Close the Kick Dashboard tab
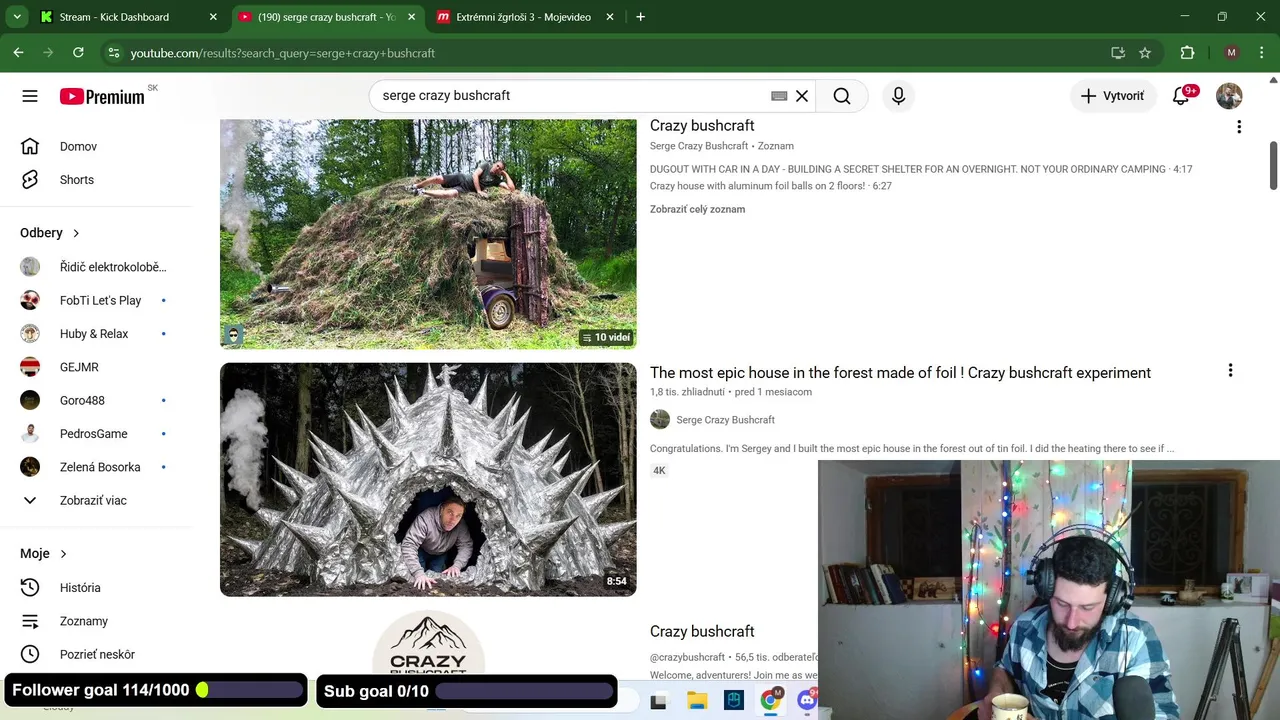This screenshot has width=1280, height=720. pyautogui.click(x=213, y=17)
